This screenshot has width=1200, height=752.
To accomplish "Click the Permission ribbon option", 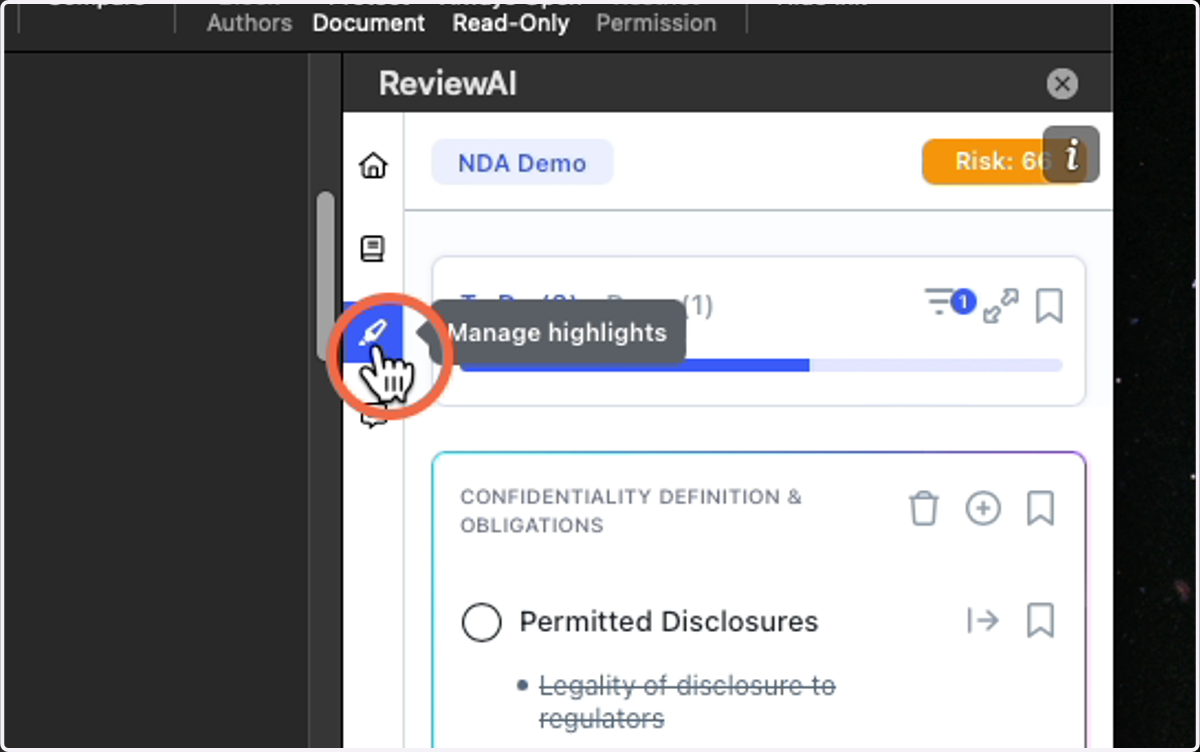I will [x=656, y=23].
